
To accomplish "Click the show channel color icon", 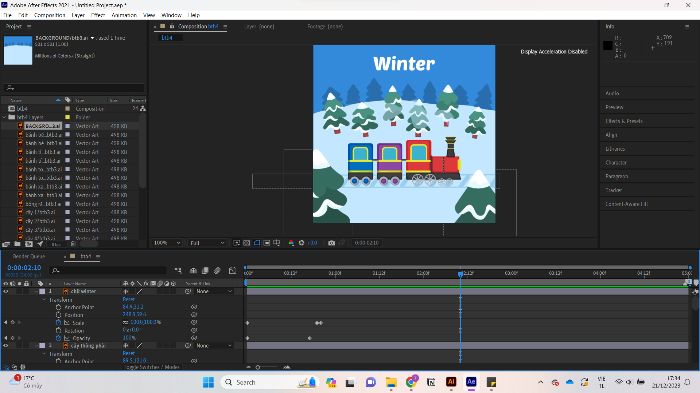I will pyautogui.click(x=291, y=243).
